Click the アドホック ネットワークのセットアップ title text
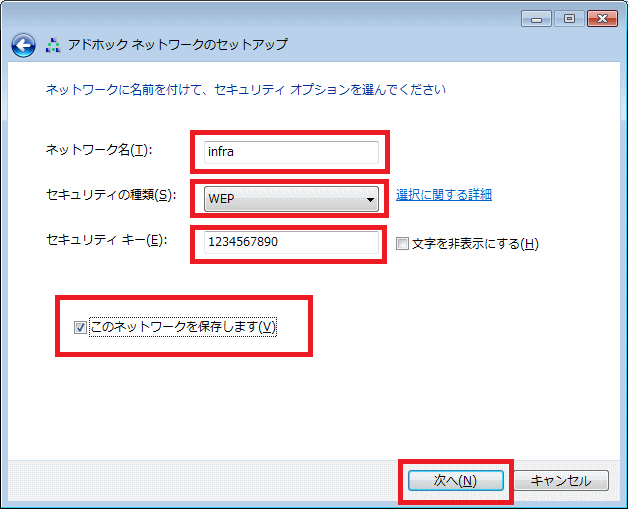628x509 pixels. click(177, 44)
